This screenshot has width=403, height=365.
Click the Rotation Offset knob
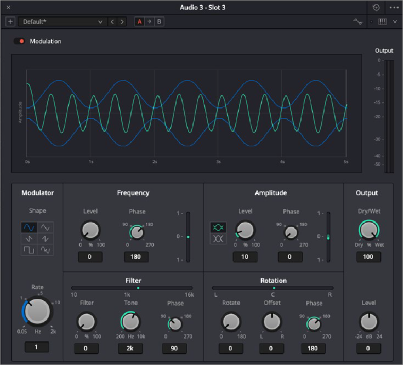click(272, 322)
